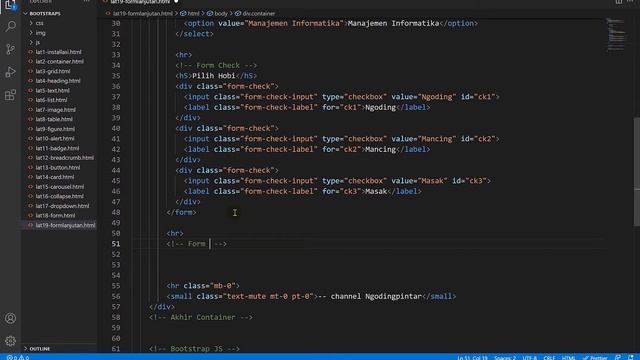
Task: Open the Source Control view
Action: coord(11,49)
